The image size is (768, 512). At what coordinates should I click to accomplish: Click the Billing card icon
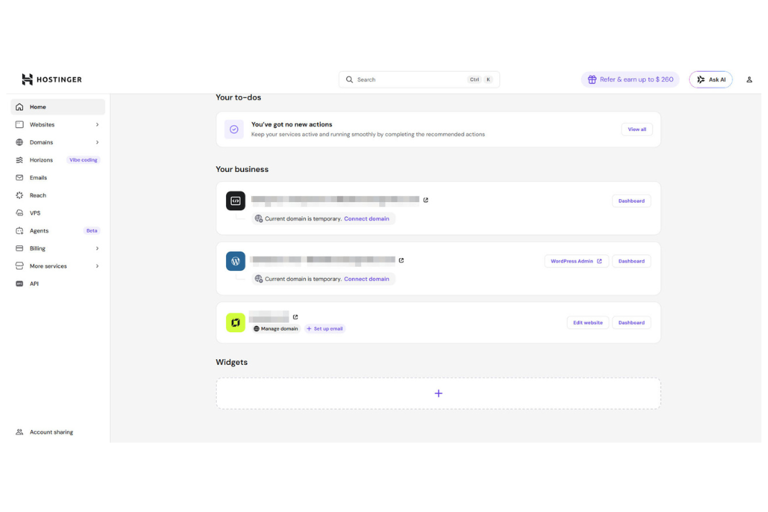tap(20, 248)
